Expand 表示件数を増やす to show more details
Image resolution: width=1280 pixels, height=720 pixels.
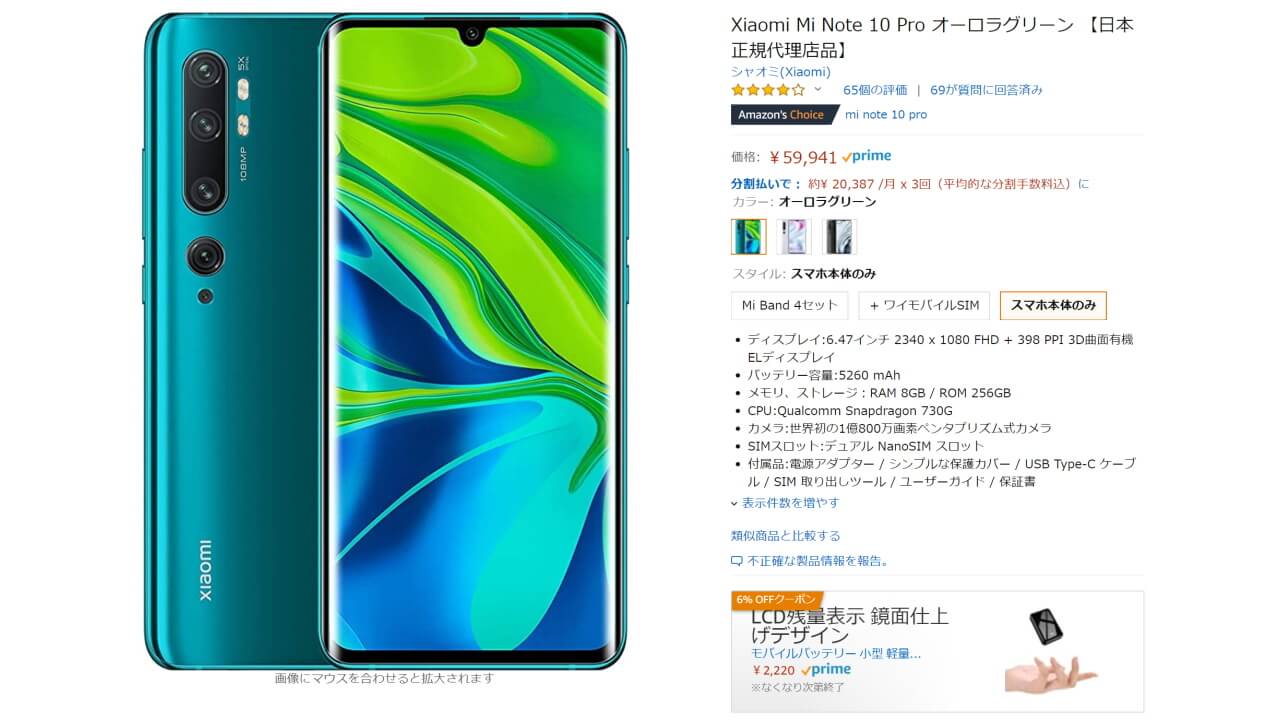785,503
